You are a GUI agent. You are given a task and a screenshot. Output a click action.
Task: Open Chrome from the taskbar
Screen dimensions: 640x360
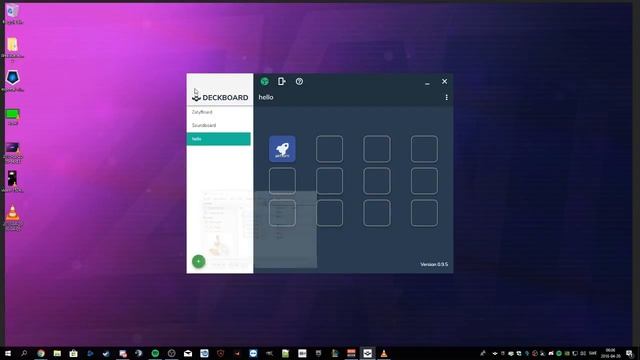tap(40, 353)
